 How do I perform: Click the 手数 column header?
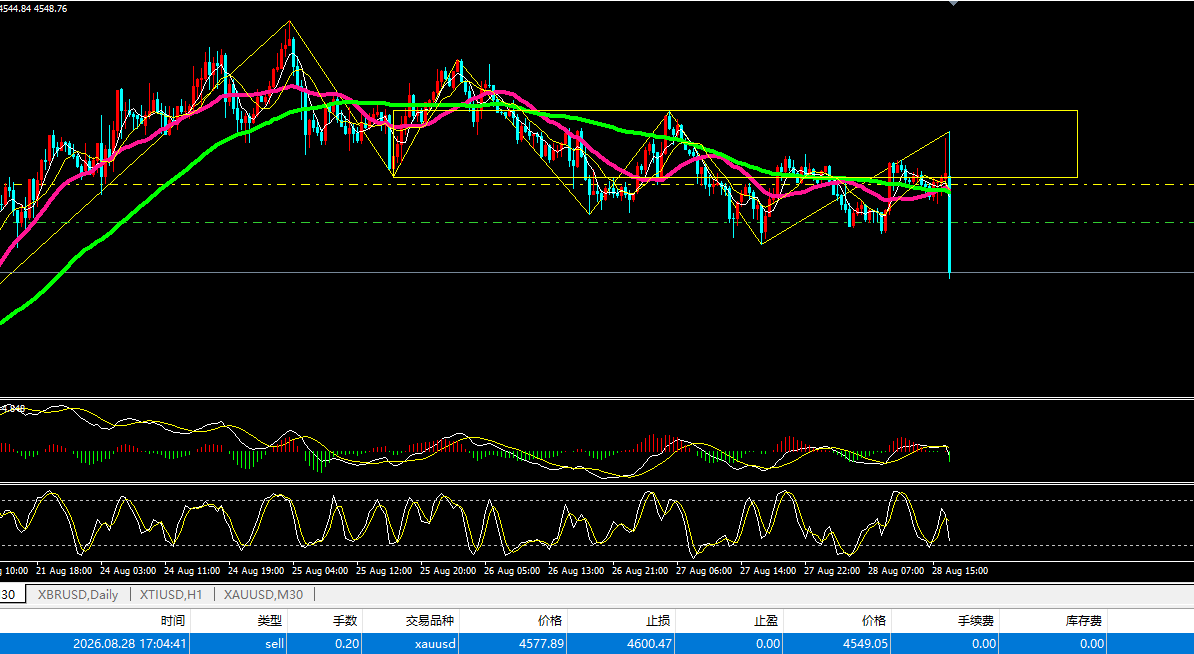click(344, 621)
